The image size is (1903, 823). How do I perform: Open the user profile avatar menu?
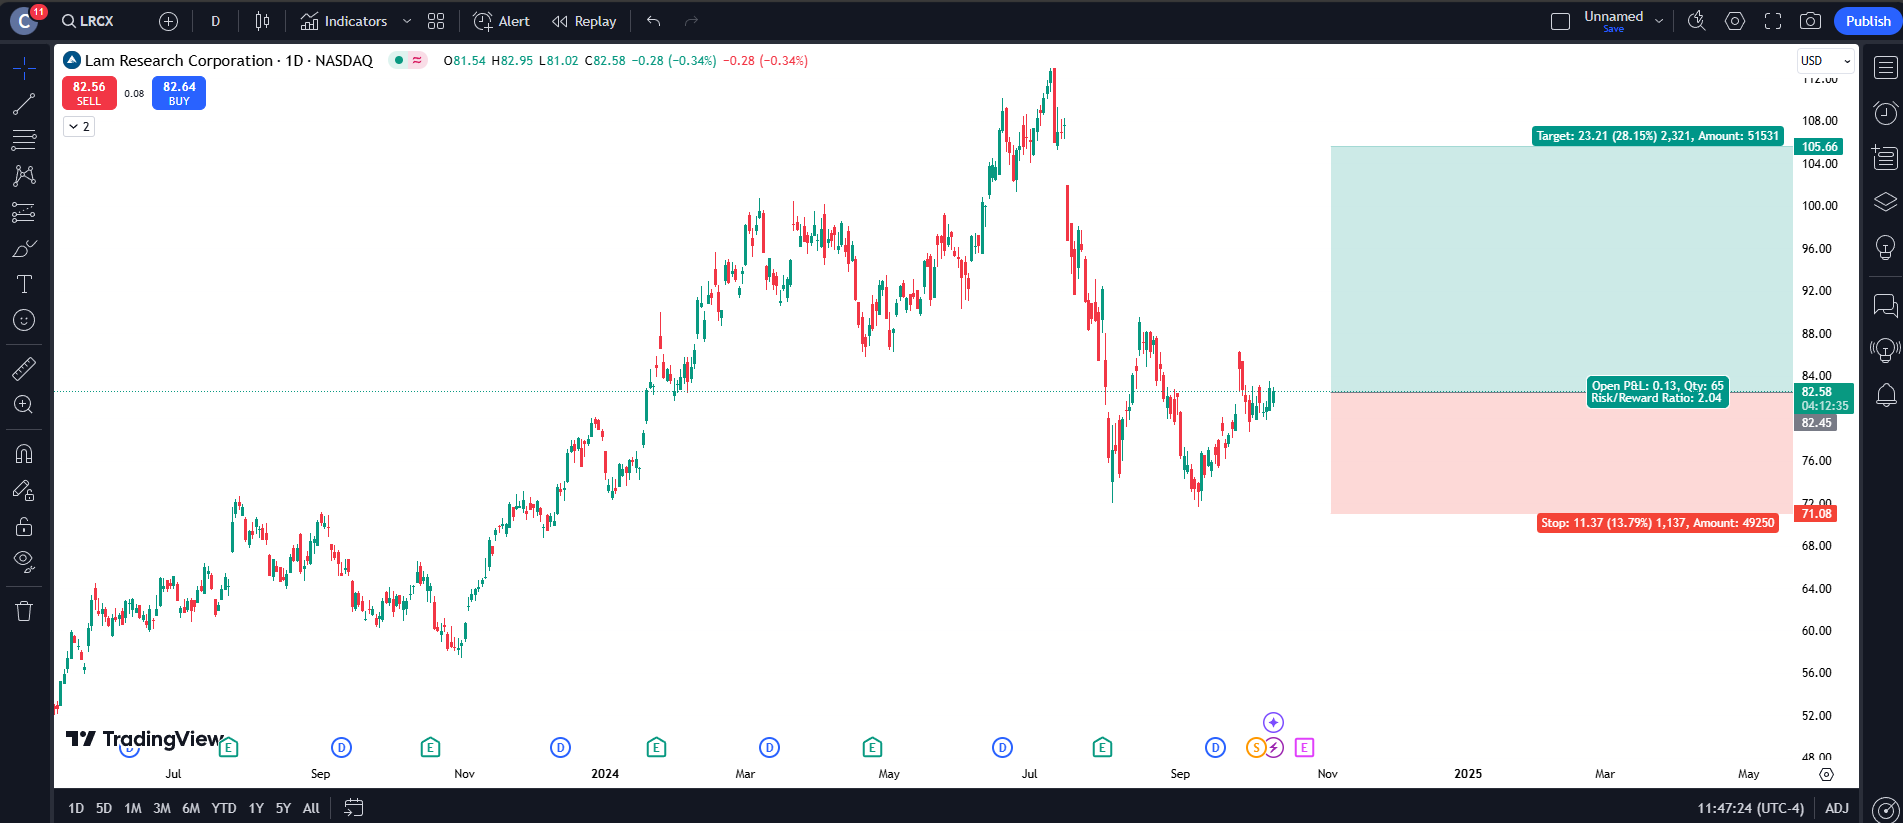click(x=24, y=21)
